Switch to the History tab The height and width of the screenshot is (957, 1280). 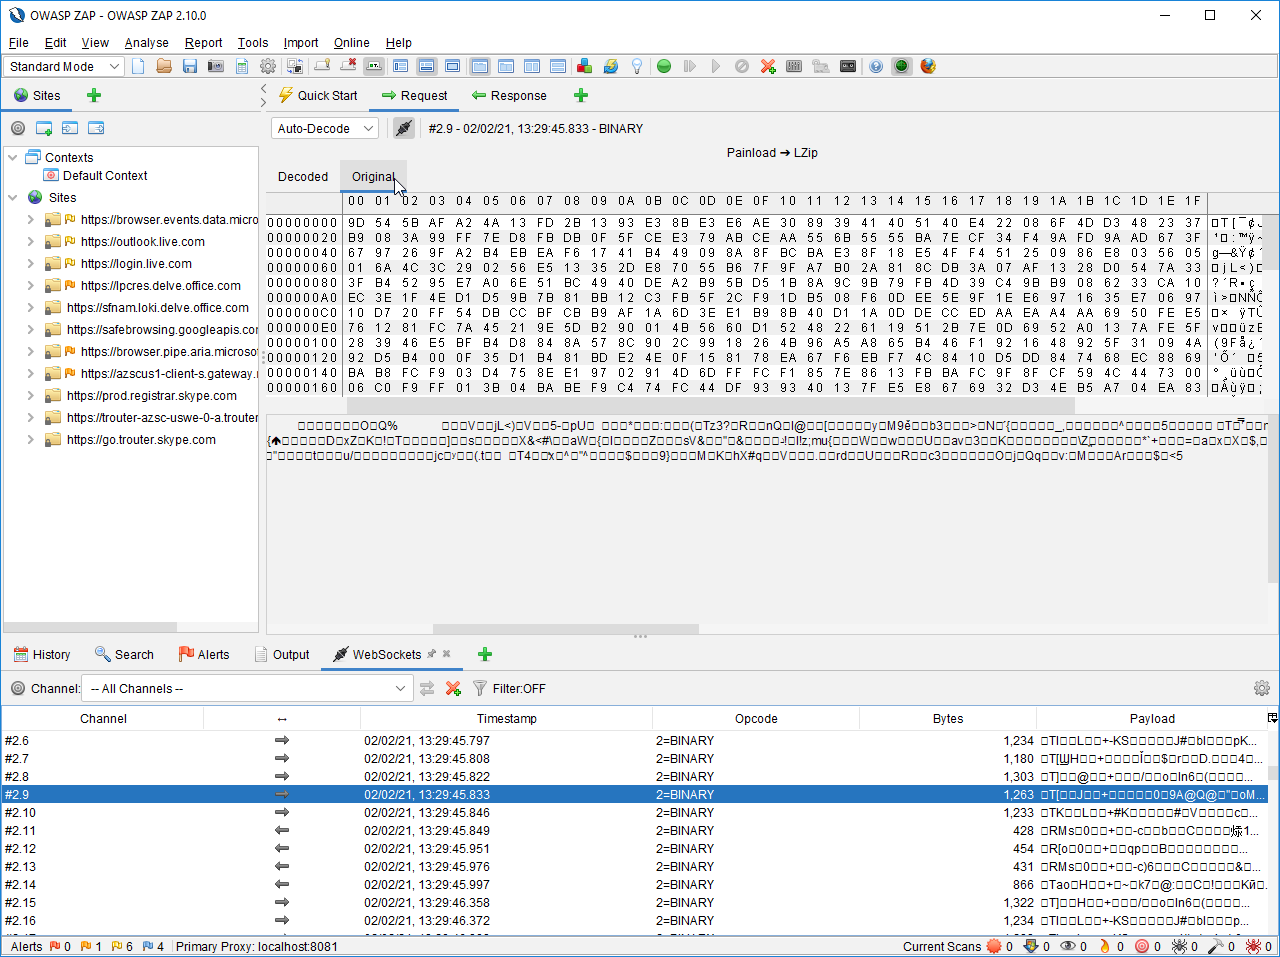[x=41, y=655]
